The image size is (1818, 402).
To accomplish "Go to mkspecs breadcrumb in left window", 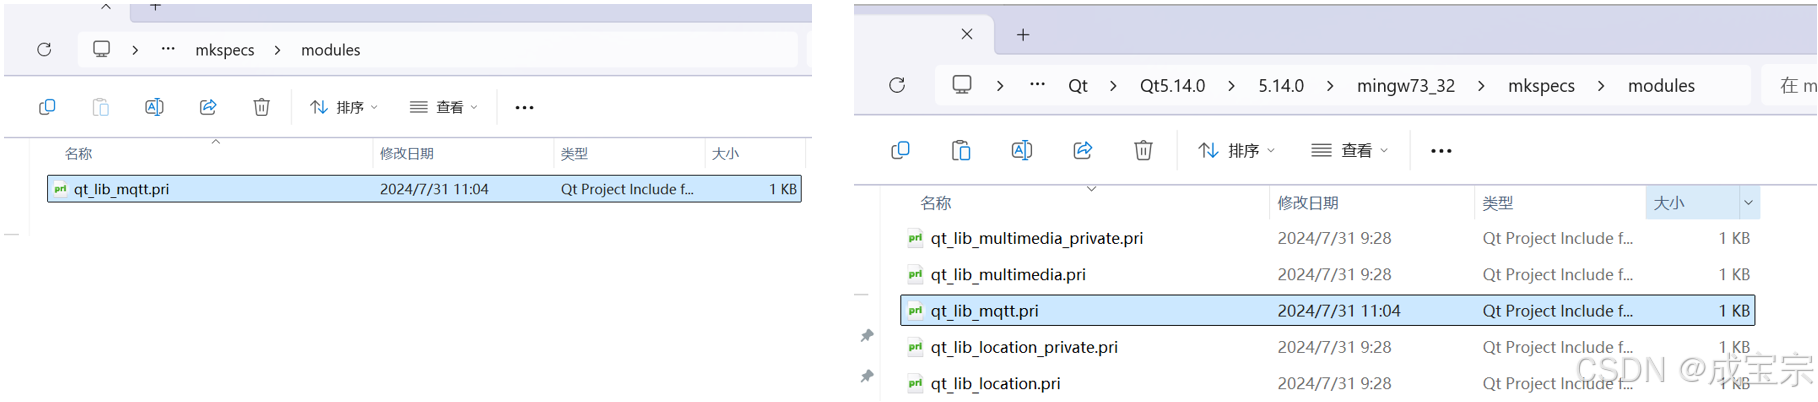I will (225, 50).
